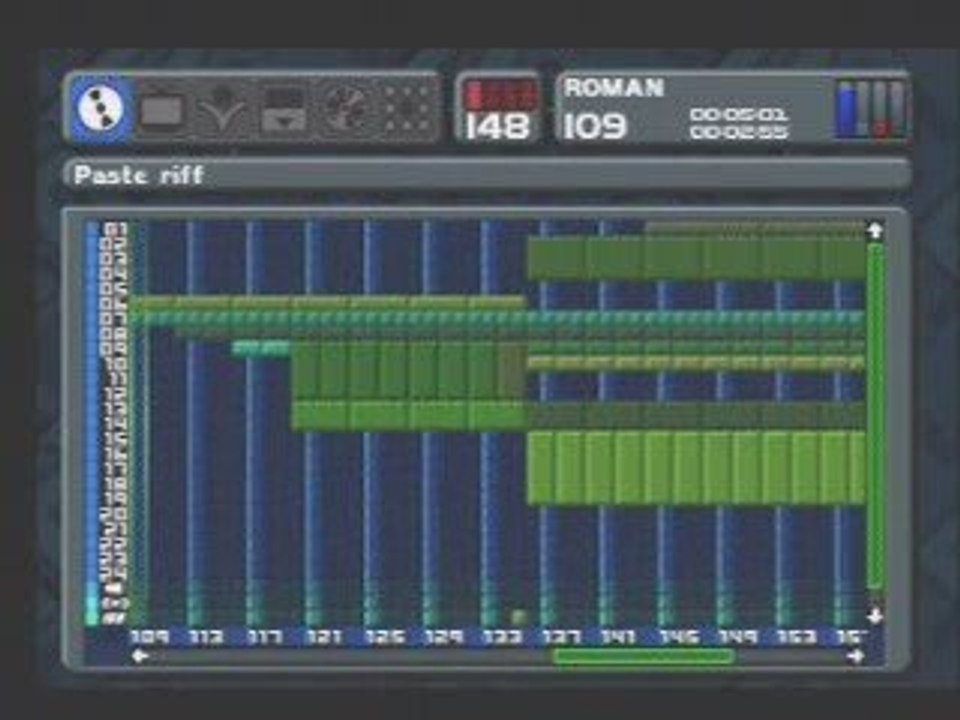The width and height of the screenshot is (960, 720).
Task: Click the down arrow of track scrollbar
Action: 876,615
